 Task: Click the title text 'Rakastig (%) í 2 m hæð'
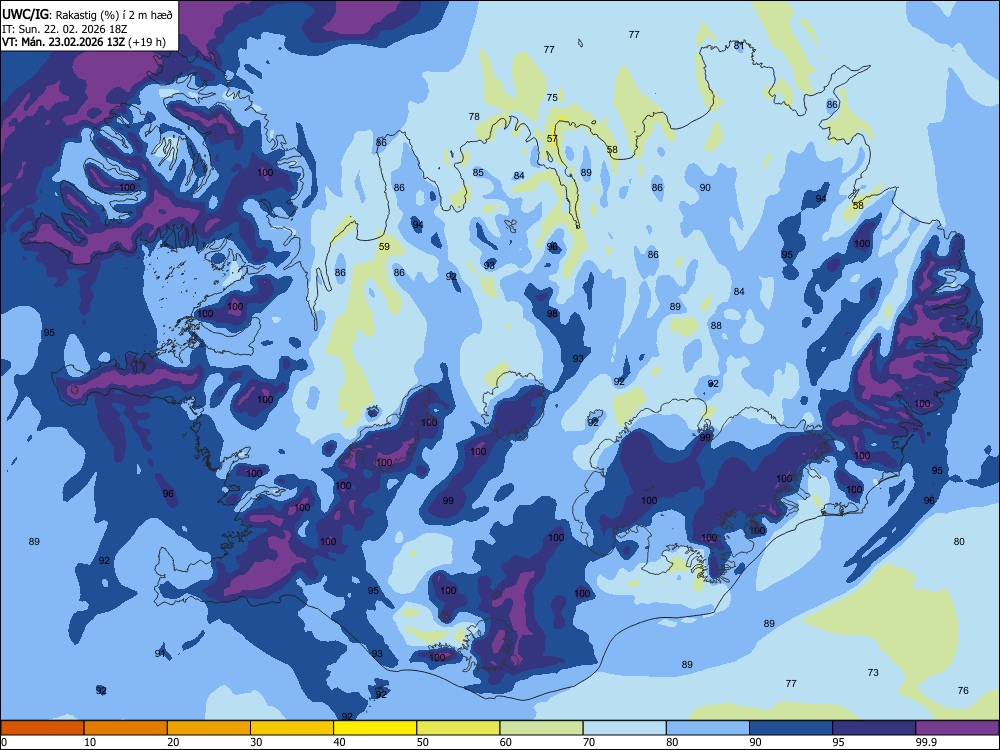coord(114,15)
